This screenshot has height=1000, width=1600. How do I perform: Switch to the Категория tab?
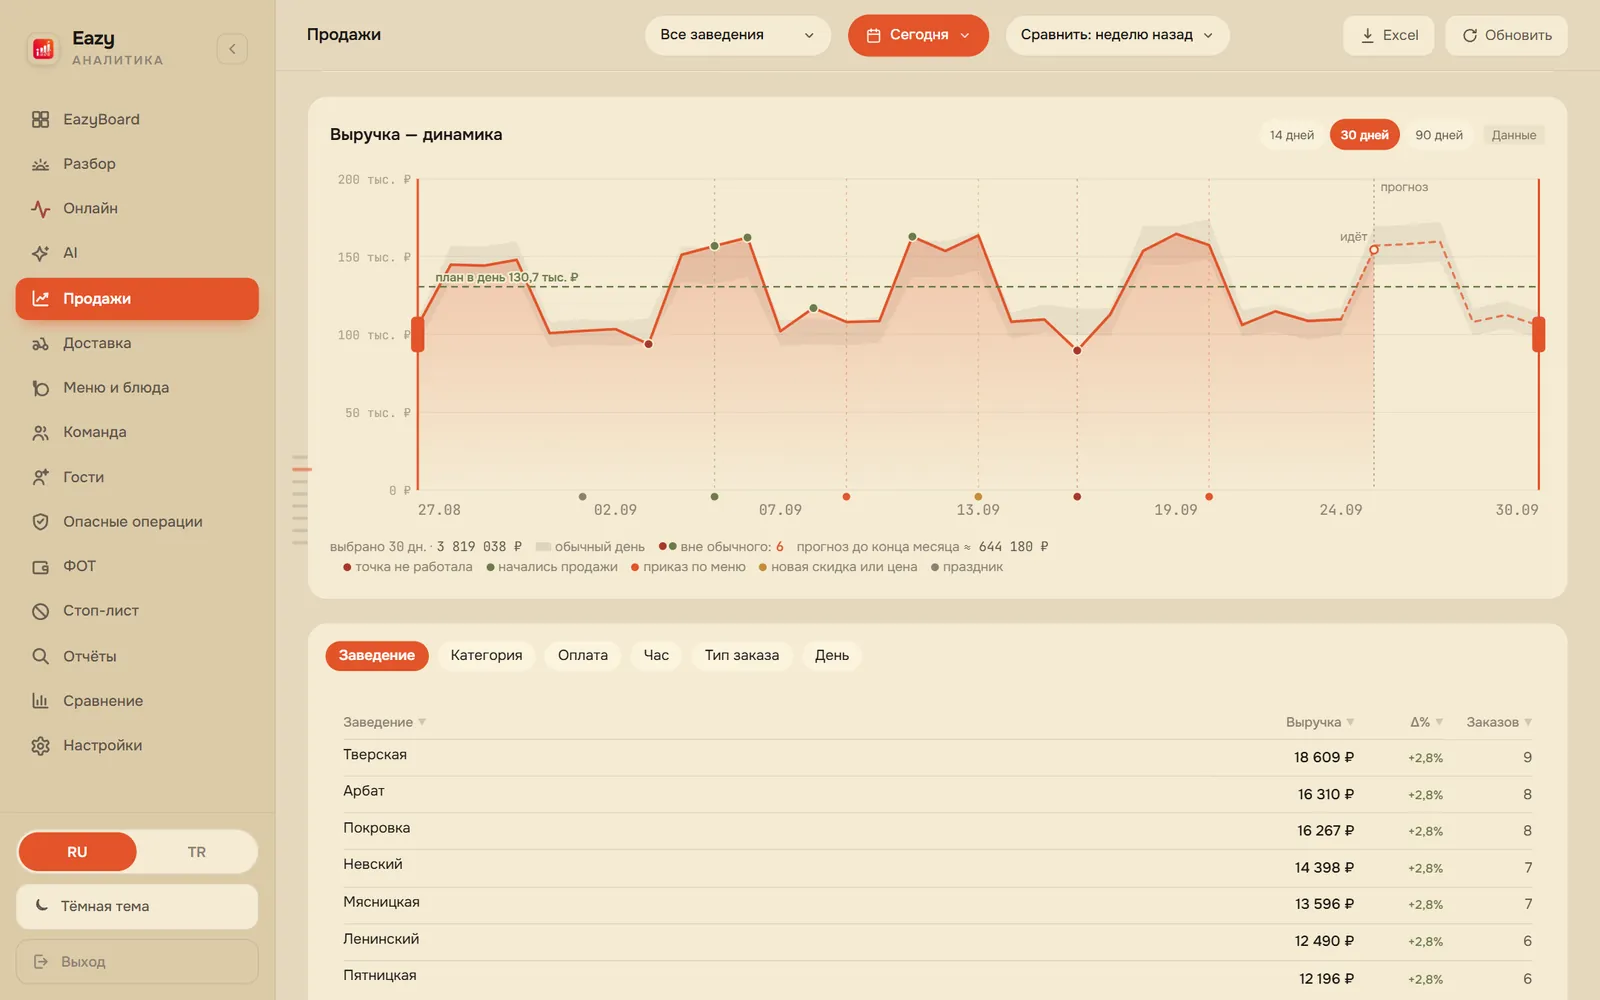click(486, 655)
